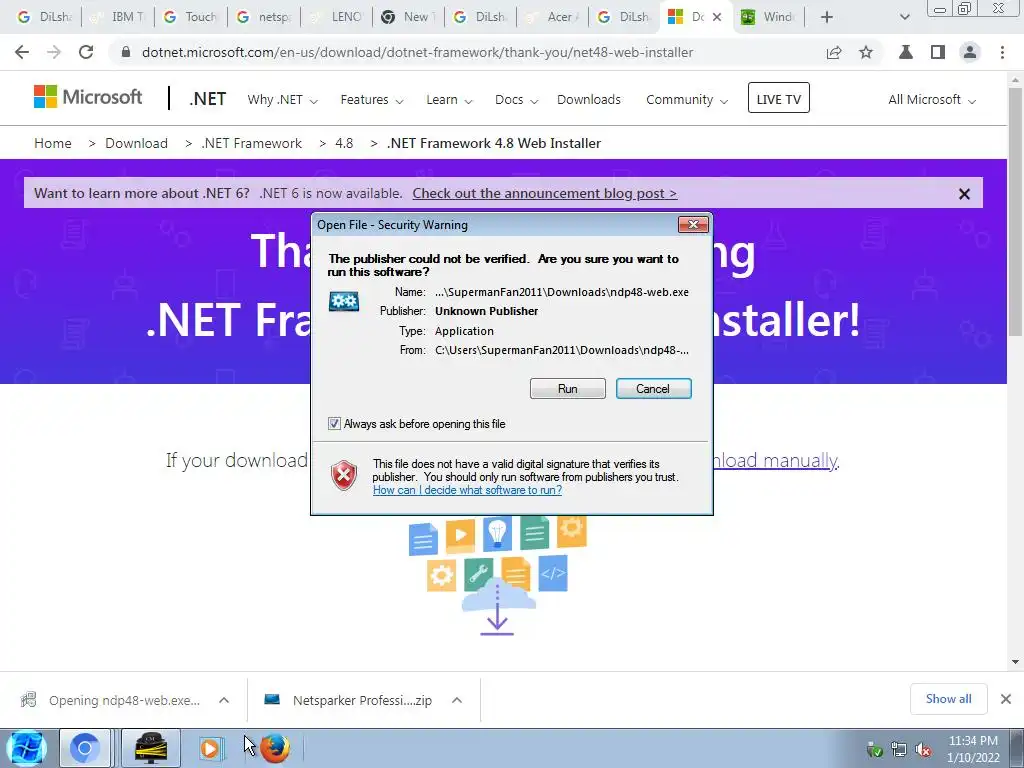The image size is (1024, 768).
Task: Expand the Features menu
Action: coord(372,99)
